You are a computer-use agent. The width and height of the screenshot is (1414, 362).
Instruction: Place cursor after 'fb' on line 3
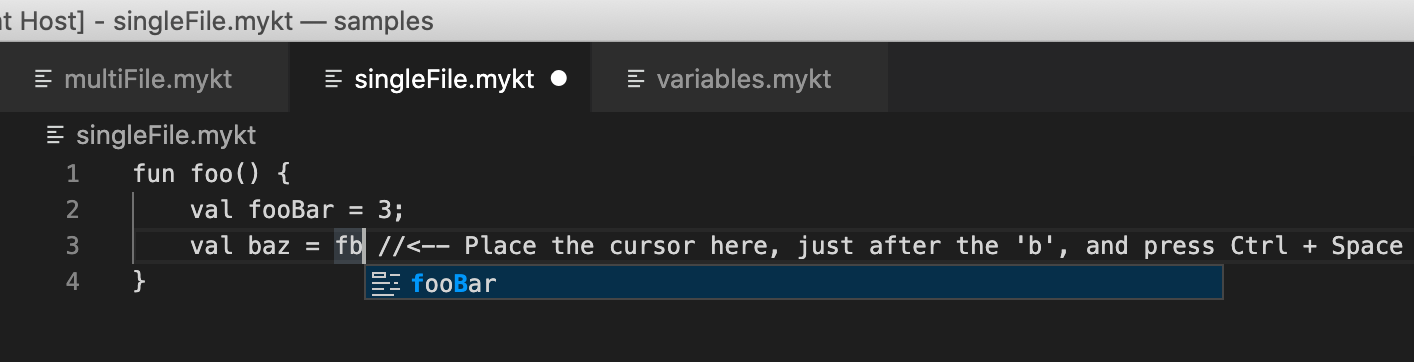[364, 246]
